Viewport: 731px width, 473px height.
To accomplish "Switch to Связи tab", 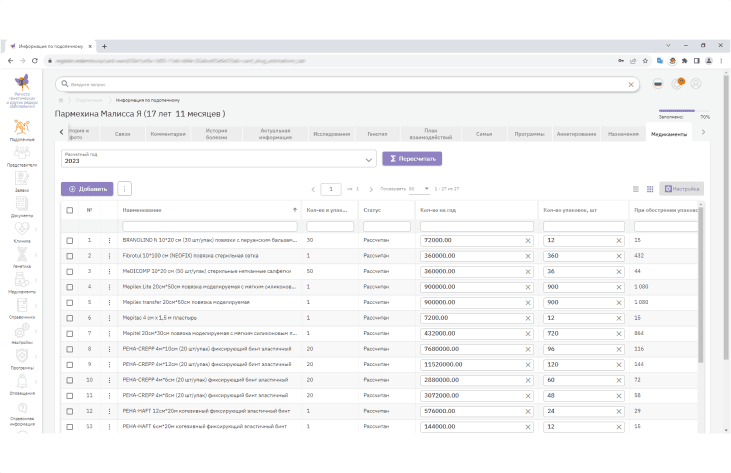I will tap(123, 134).
